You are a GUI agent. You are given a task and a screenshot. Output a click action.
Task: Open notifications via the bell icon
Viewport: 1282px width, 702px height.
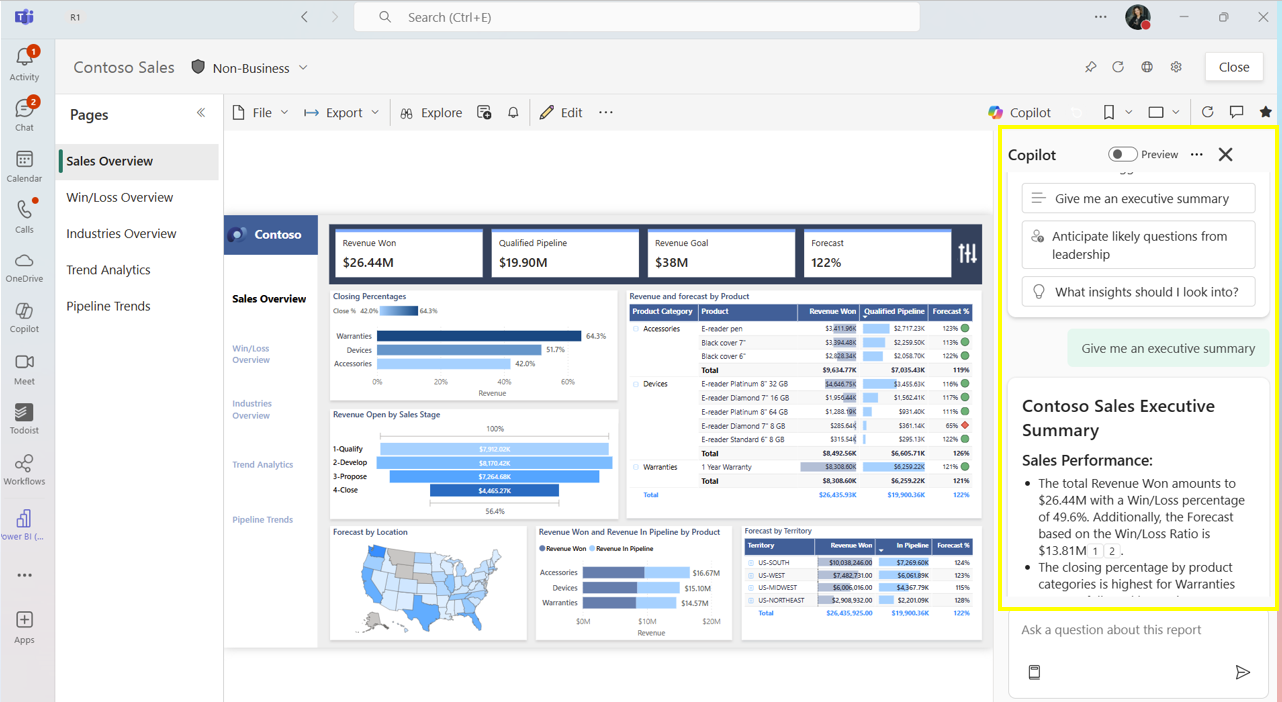pos(512,112)
